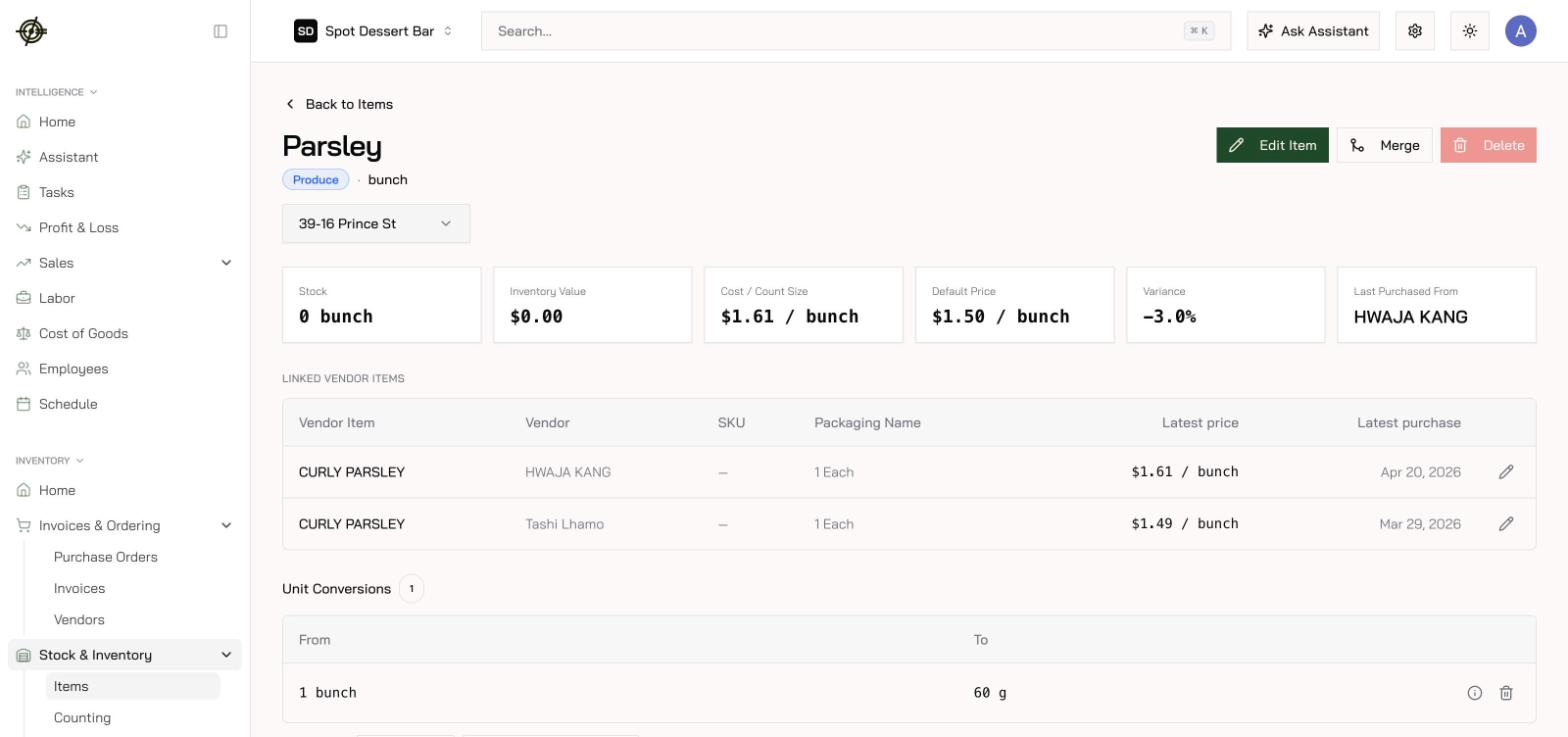The width and height of the screenshot is (1568, 737).
Task: Edit Tashi Lhamo vendor item pencil
Action: pyautogui.click(x=1506, y=524)
